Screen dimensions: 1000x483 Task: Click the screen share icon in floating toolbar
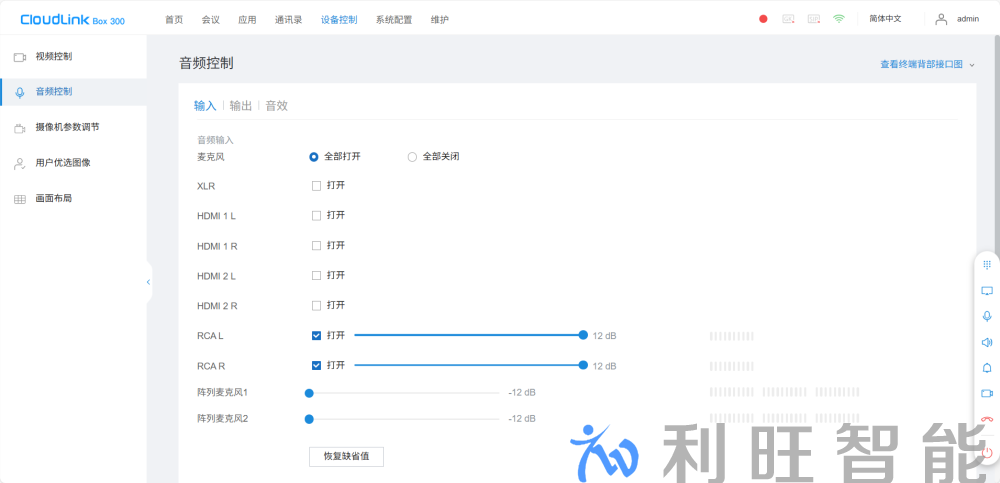[x=987, y=291]
